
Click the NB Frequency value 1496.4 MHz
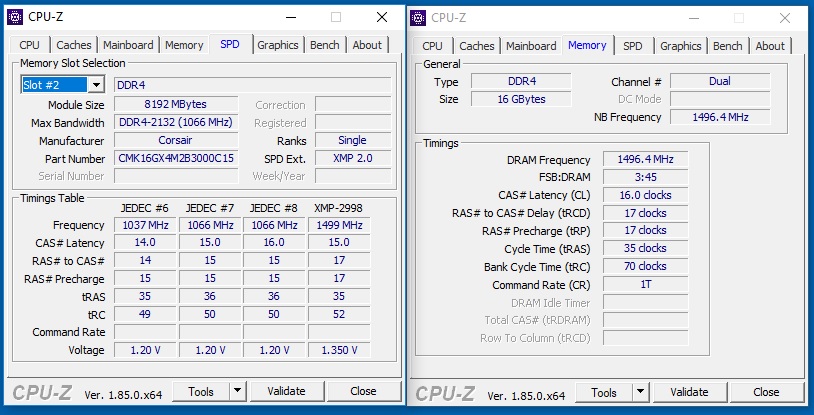(x=720, y=117)
